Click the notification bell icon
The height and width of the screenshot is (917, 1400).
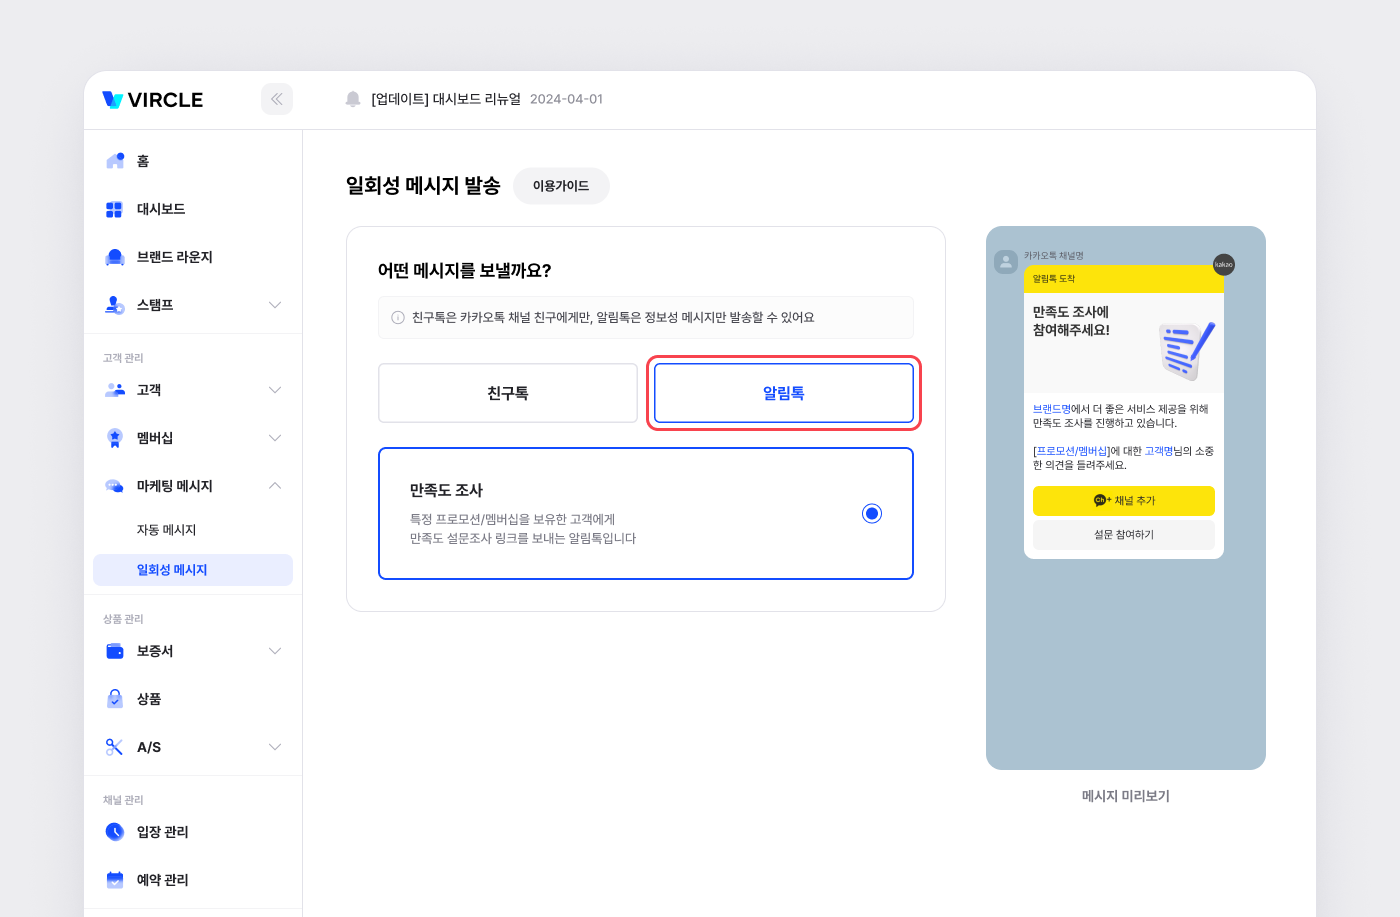tap(353, 99)
